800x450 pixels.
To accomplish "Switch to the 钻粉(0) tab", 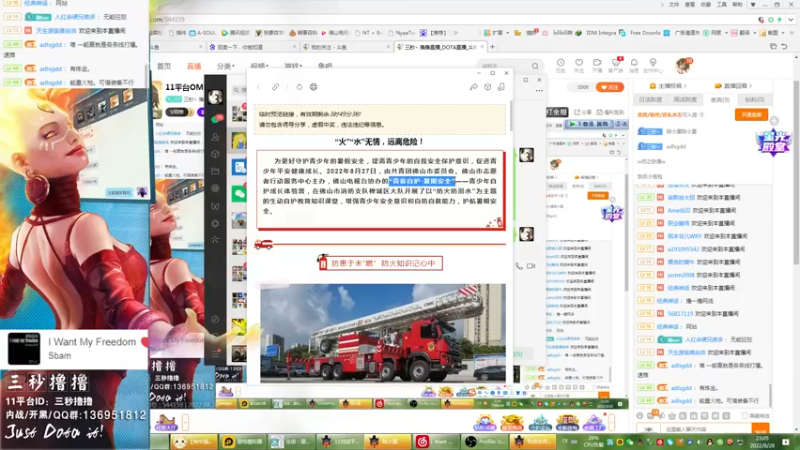I will [x=754, y=99].
